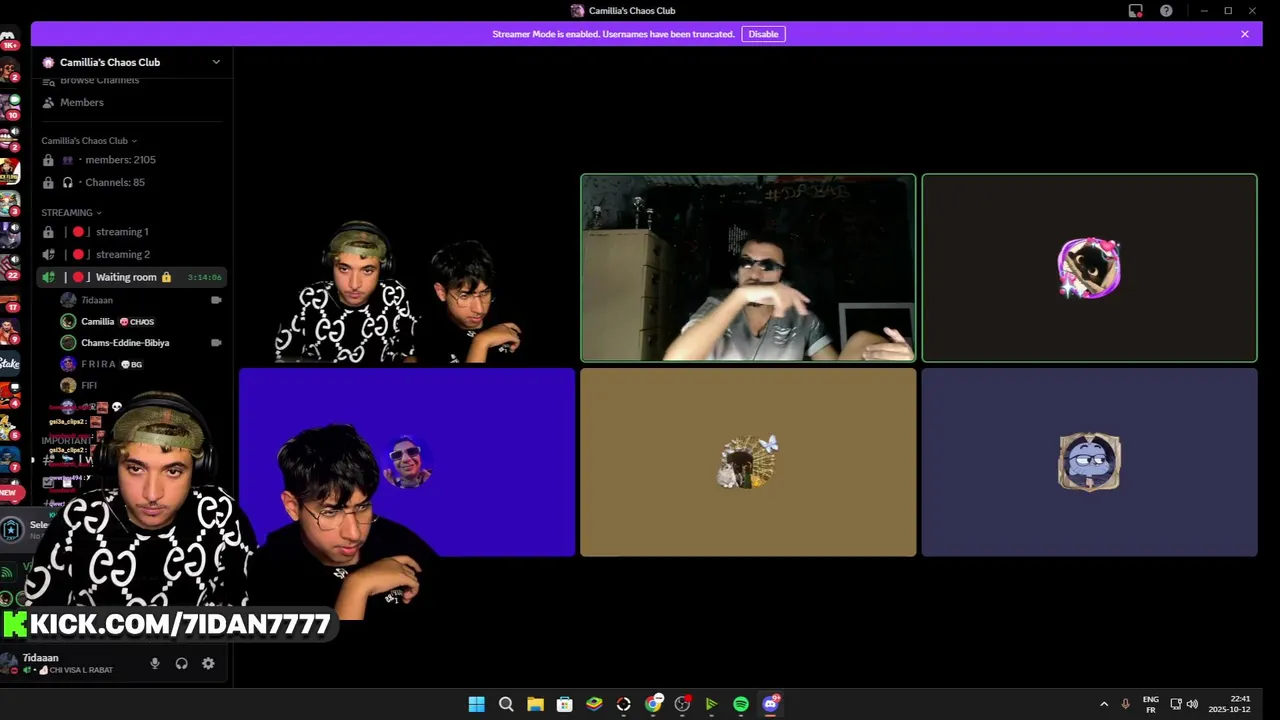
Task: Mute microphone in user panel
Action: pos(154,663)
